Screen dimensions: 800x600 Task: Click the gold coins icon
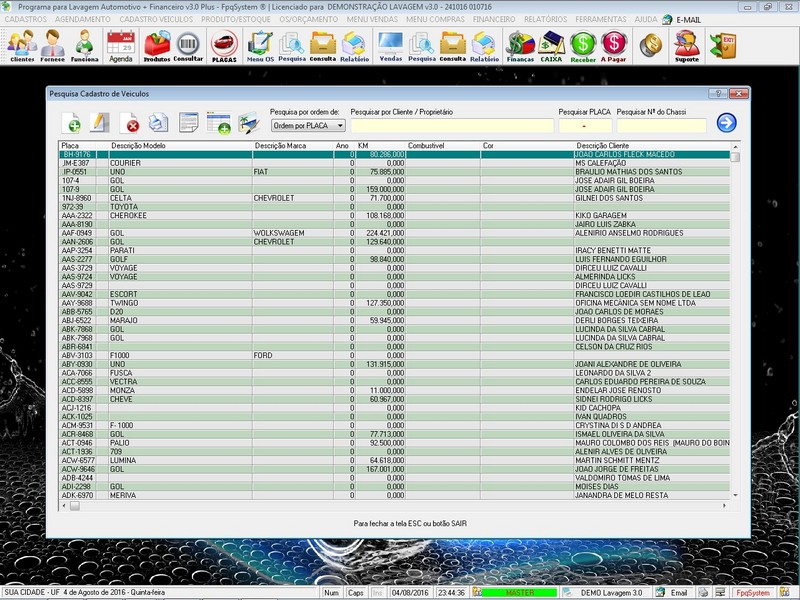651,45
